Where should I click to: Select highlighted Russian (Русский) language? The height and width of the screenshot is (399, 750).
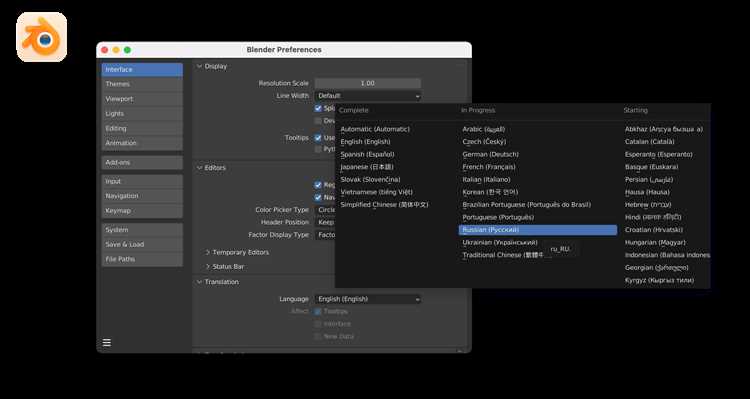coord(538,230)
